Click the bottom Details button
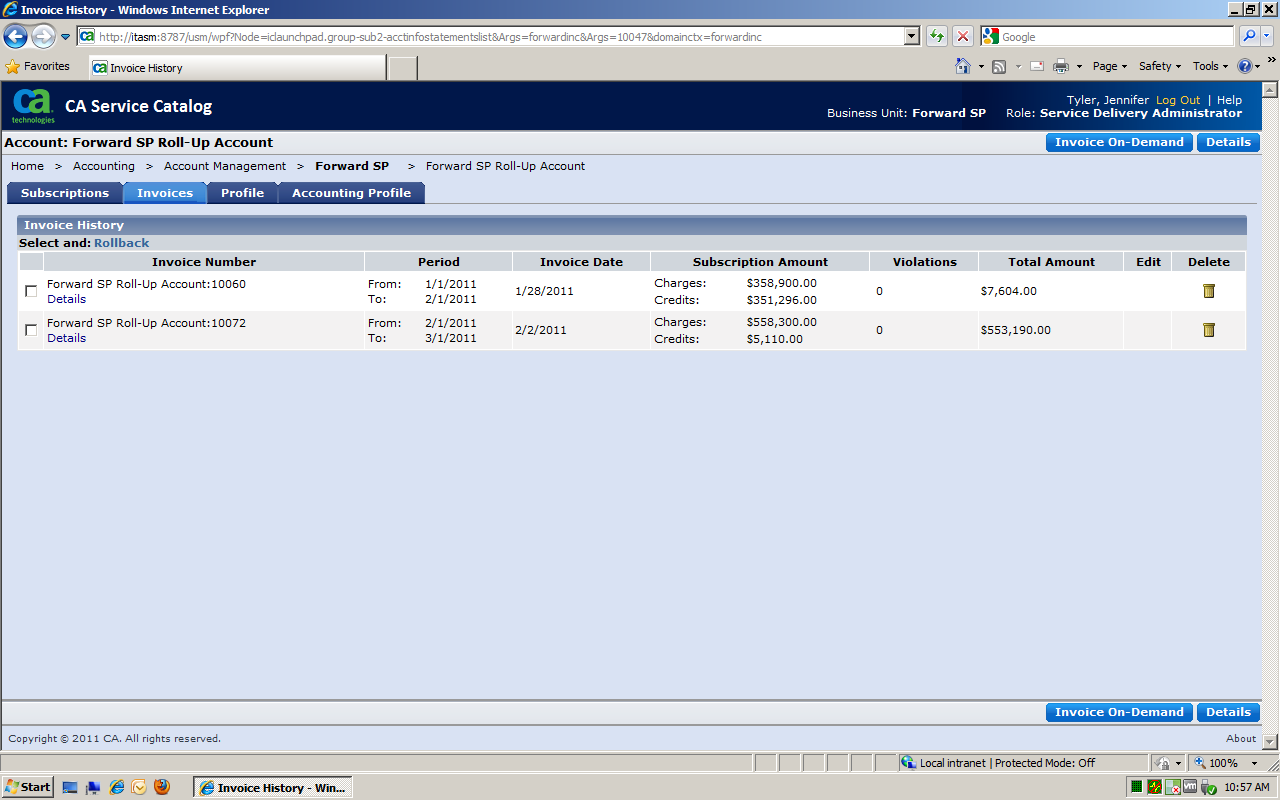 point(1228,712)
